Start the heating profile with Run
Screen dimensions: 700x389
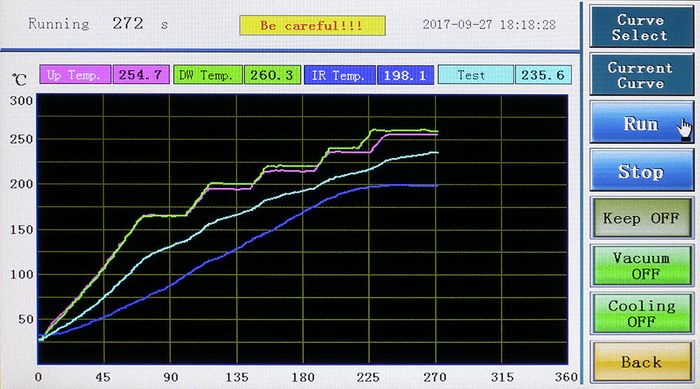[x=642, y=123]
